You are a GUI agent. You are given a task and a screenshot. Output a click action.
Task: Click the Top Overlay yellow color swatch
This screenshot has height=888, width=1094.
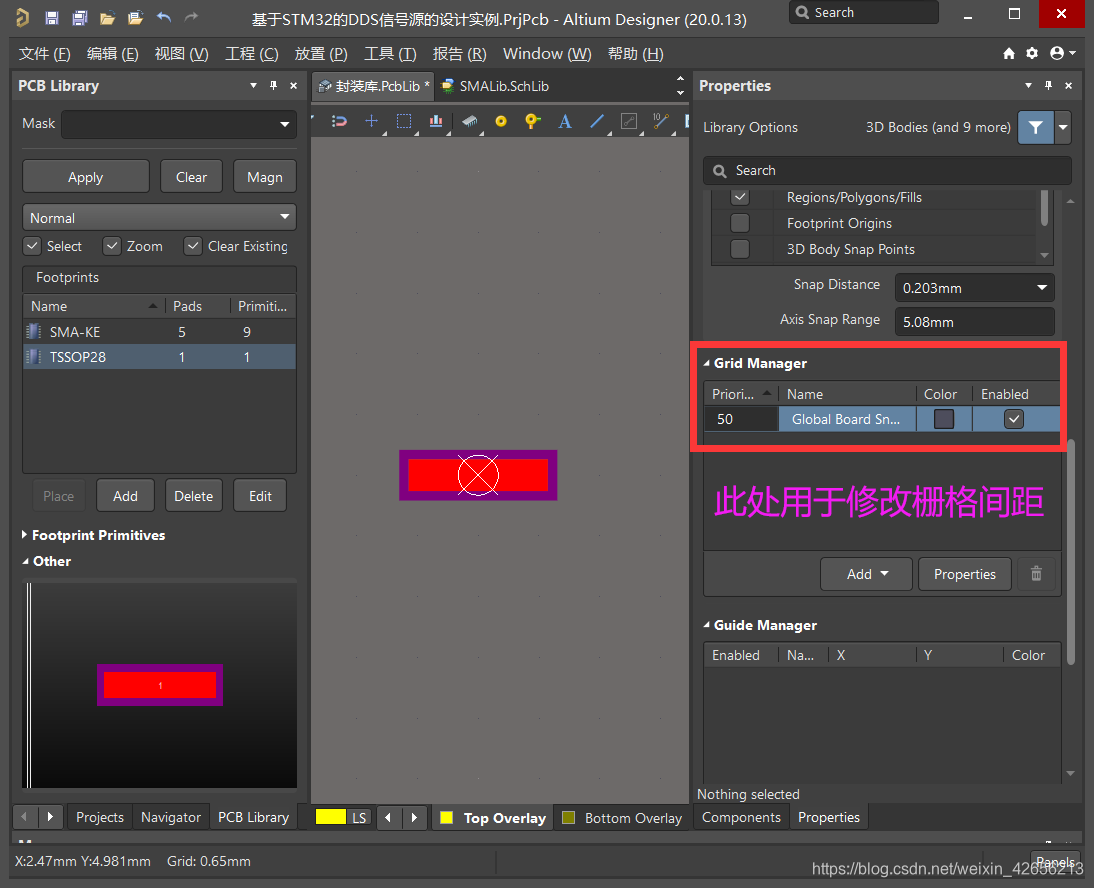(447, 818)
